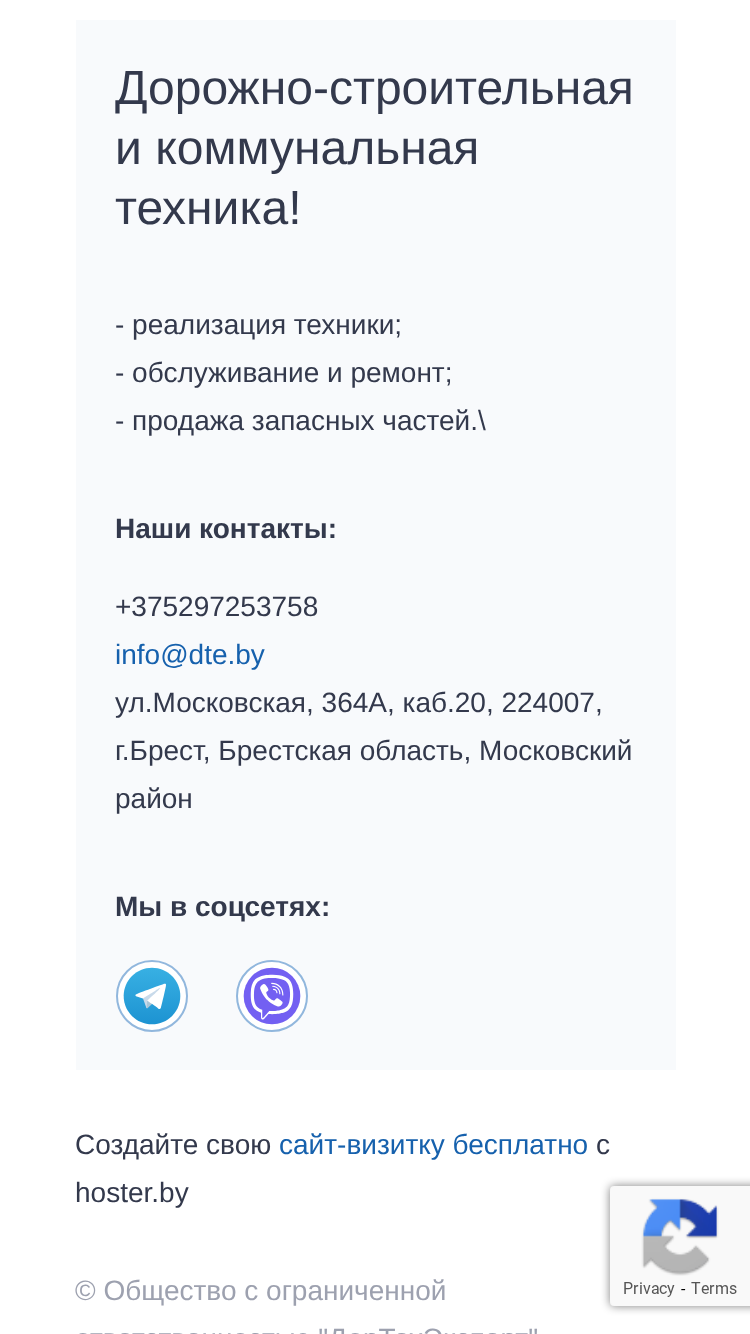Viewport: 750px width, 1334px height.
Task: Click the Дорожно-строительная и коммунальная техника heading
Action: pos(374,148)
